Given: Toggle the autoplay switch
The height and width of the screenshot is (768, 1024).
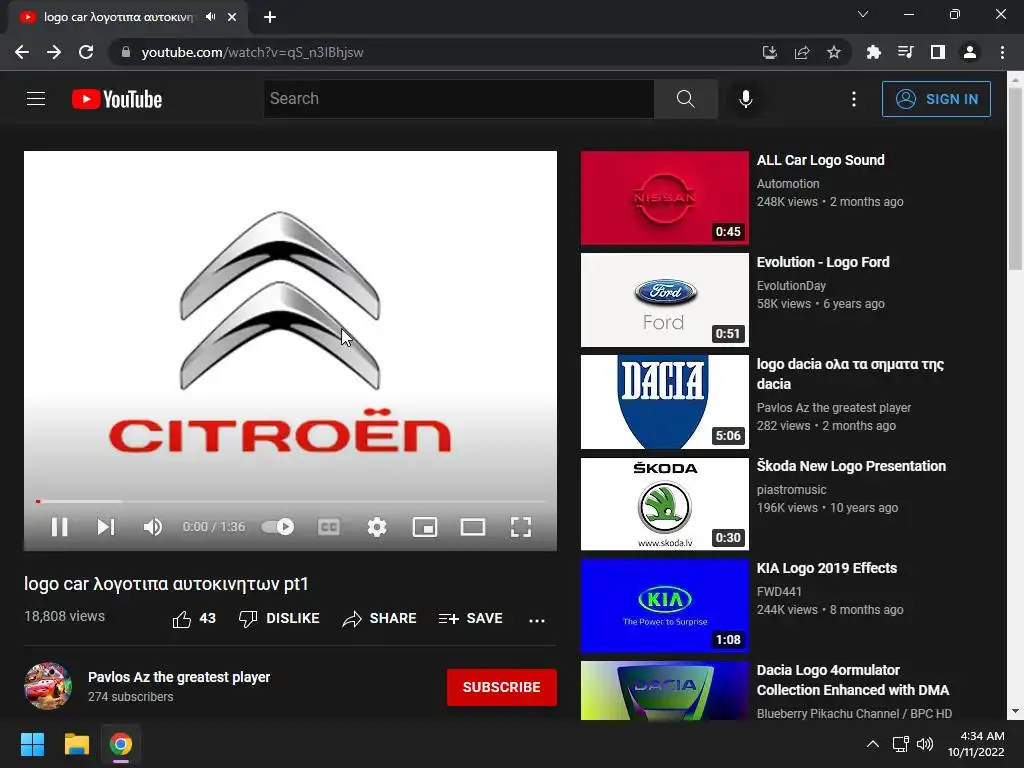Looking at the screenshot, I should coord(278,526).
